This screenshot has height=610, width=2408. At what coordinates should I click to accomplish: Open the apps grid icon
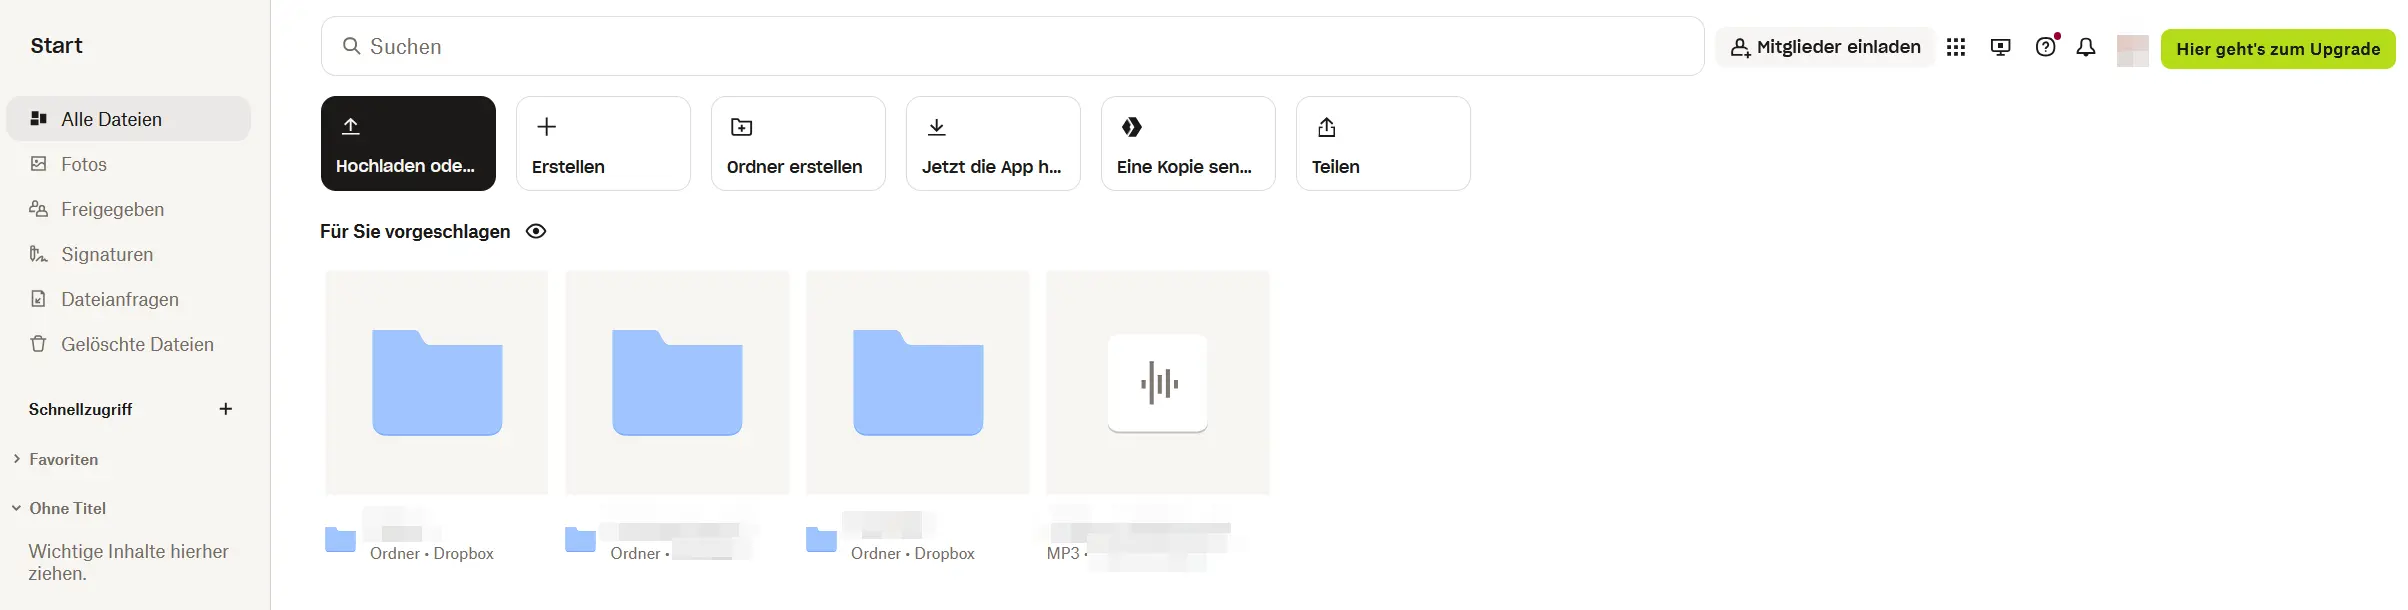[x=1956, y=47]
